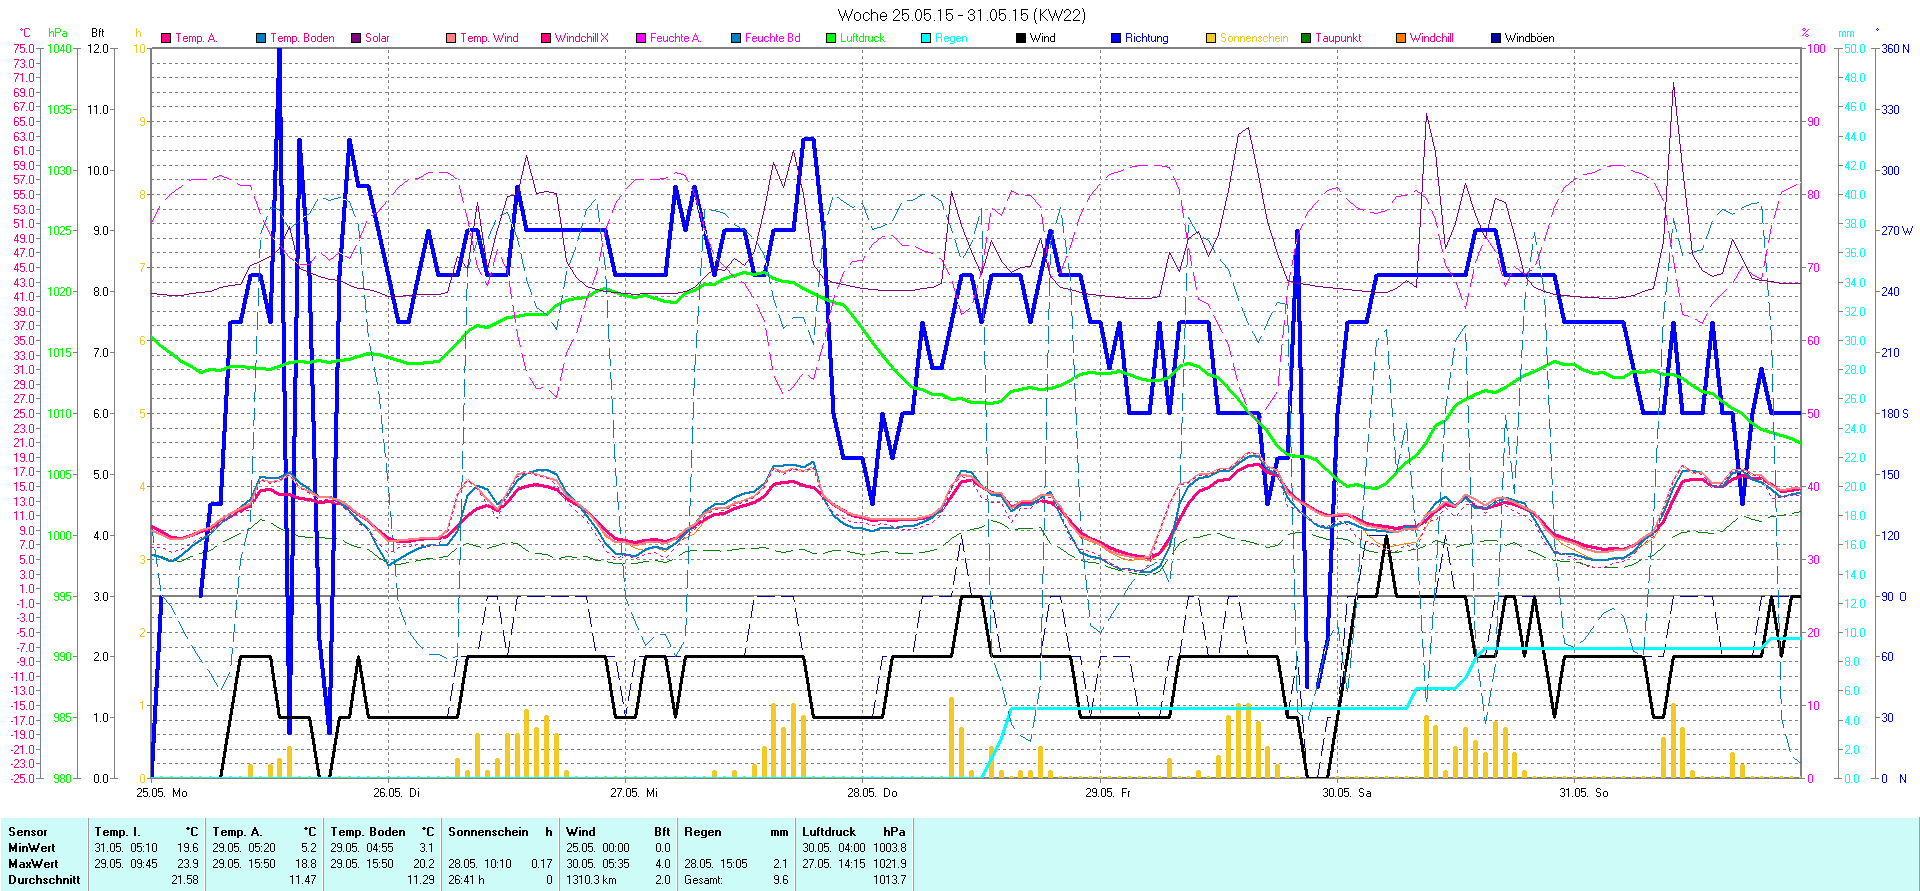The height and width of the screenshot is (891, 1920).
Task: Click the black Wind legend square
Action: pyautogui.click(x=1021, y=38)
